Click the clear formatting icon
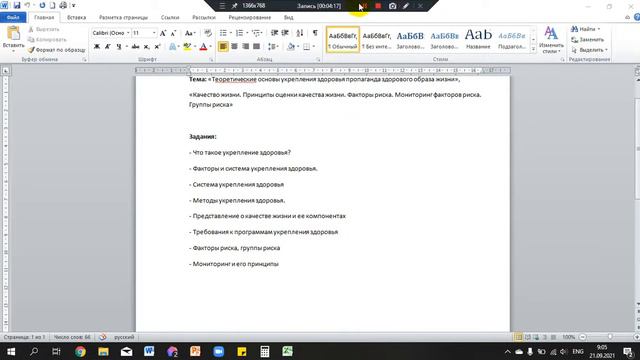 (x=208, y=33)
